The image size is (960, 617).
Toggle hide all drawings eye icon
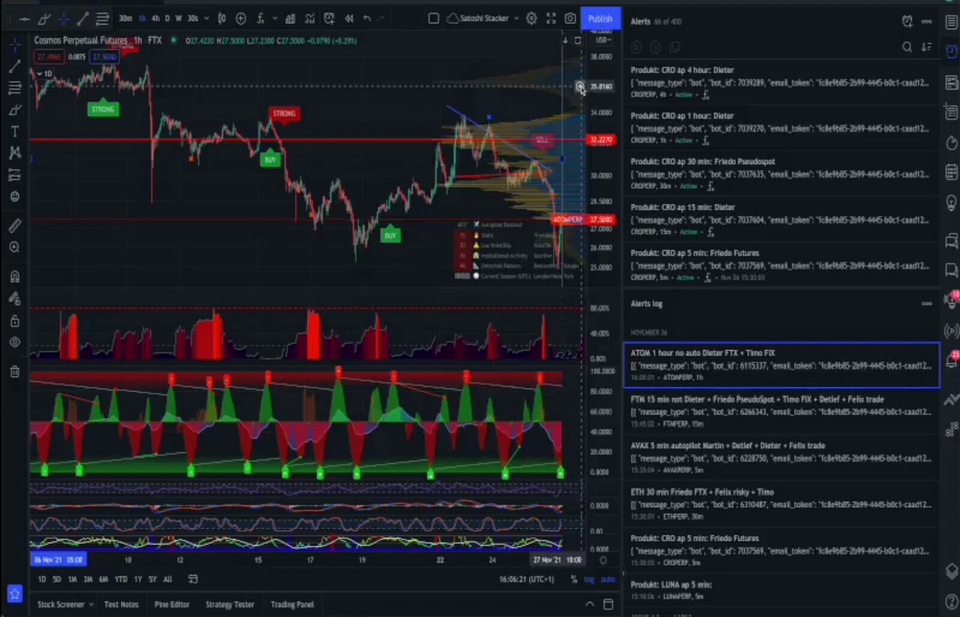[x=15, y=343]
